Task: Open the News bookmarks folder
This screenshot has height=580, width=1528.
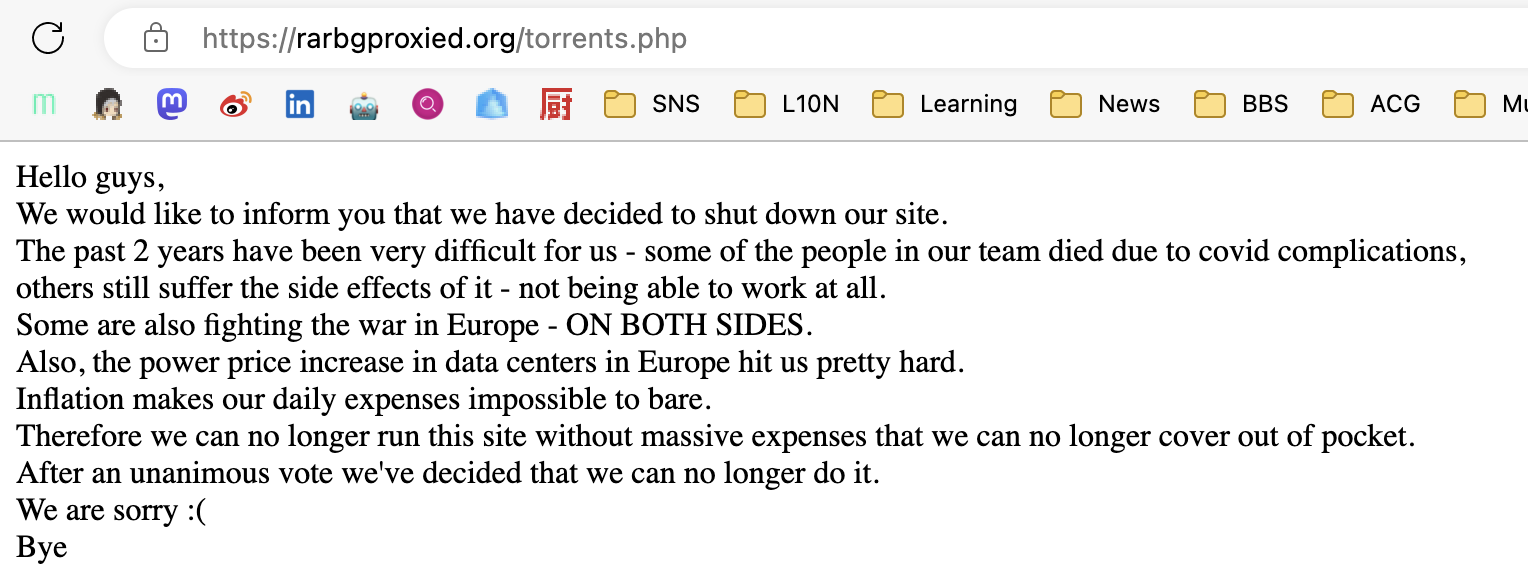Action: tap(1105, 104)
